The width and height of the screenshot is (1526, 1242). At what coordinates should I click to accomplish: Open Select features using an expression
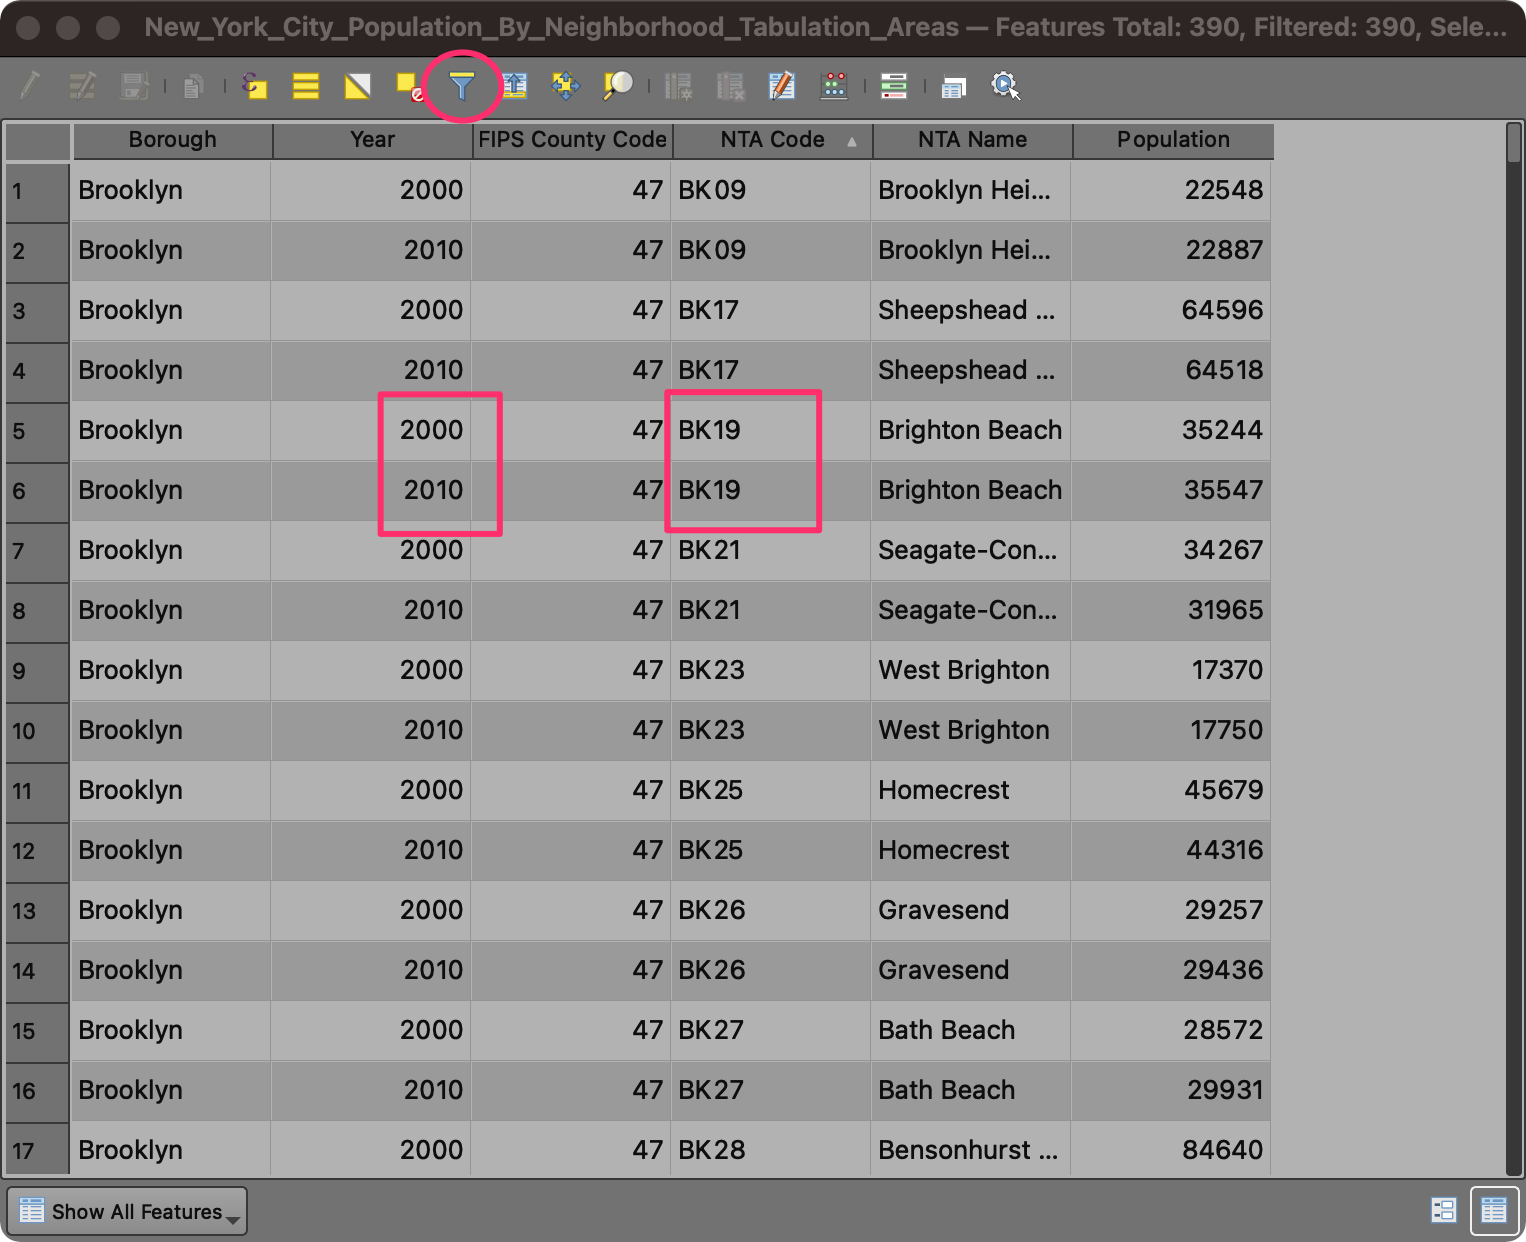point(254,86)
